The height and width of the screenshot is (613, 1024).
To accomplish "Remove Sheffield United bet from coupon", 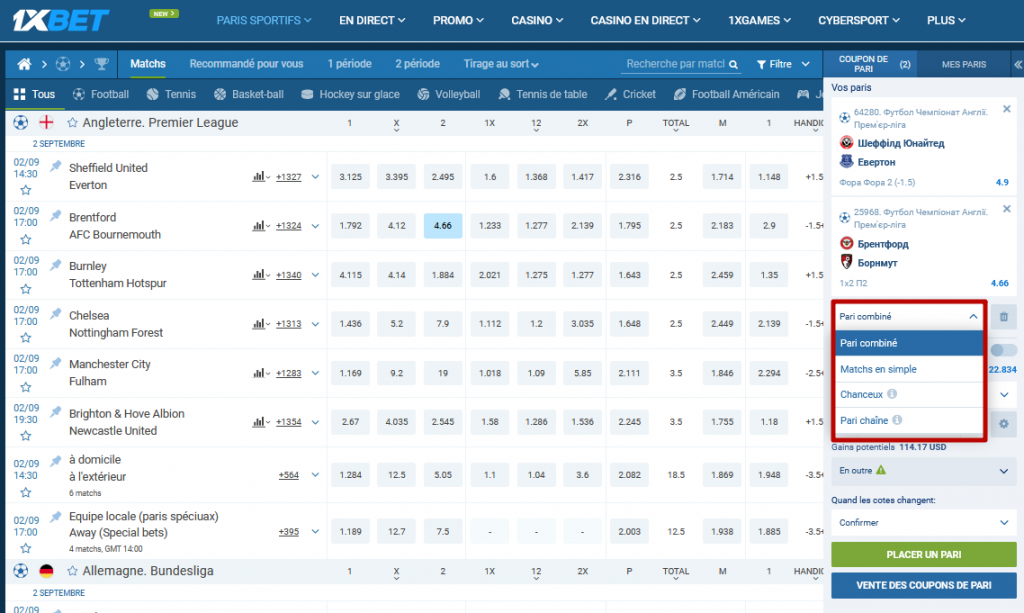I will pos(1006,109).
